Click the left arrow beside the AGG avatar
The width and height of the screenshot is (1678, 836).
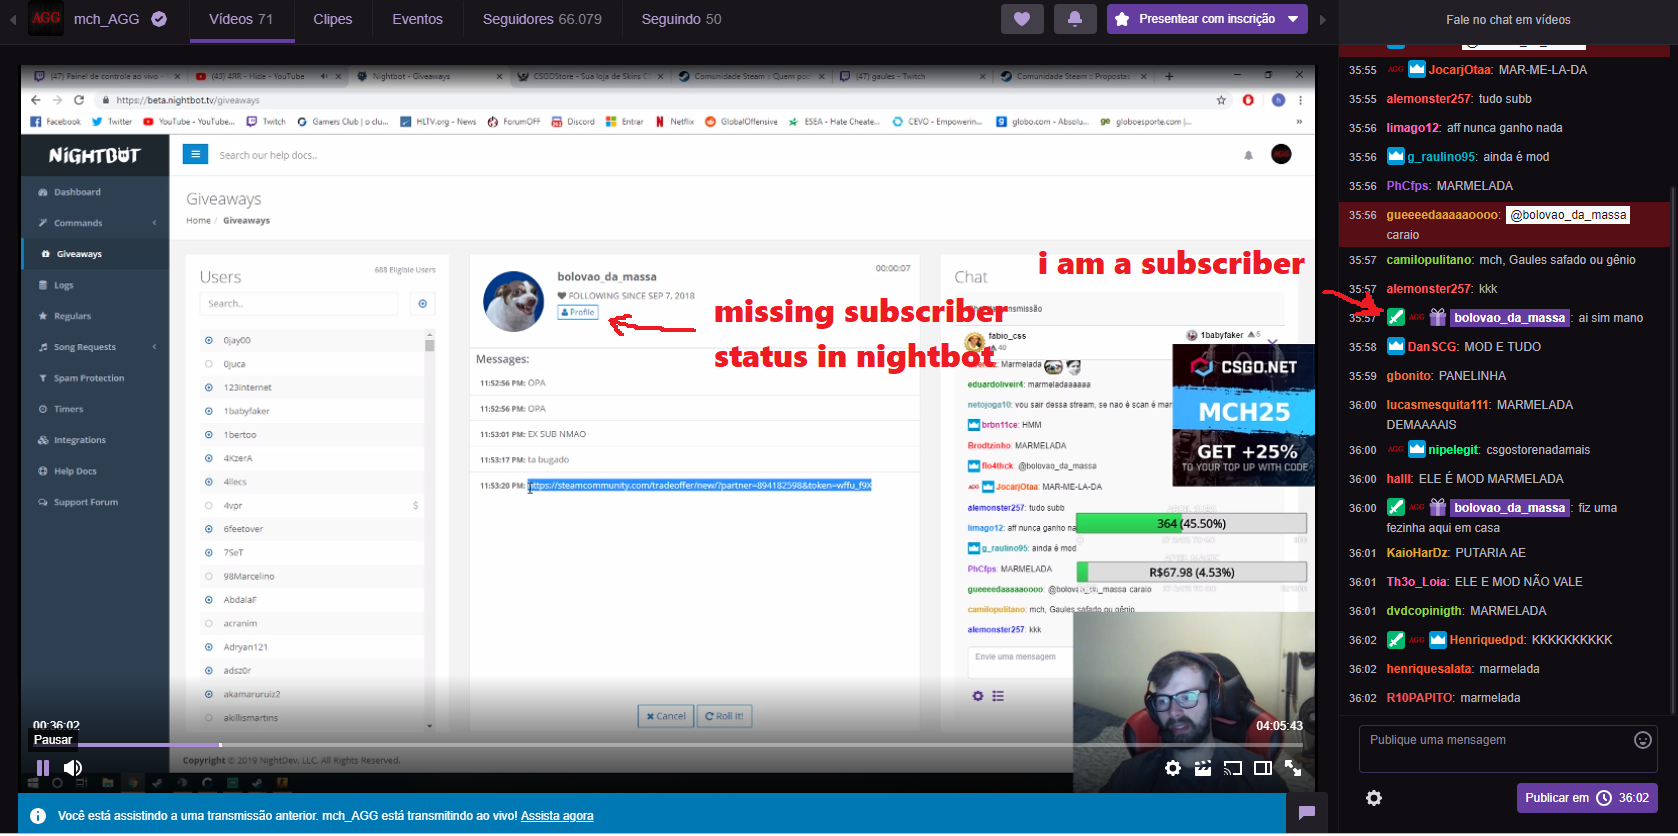13,19
